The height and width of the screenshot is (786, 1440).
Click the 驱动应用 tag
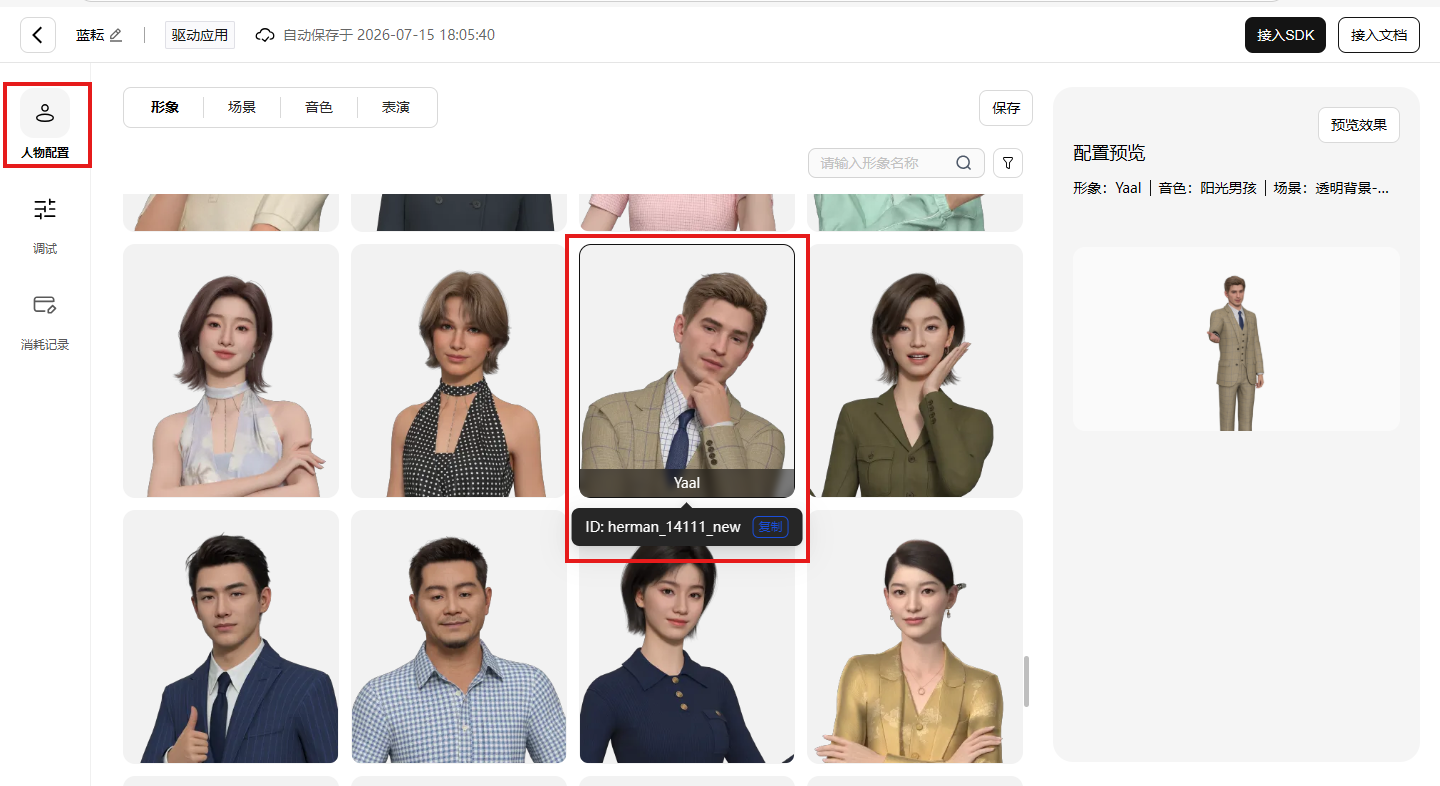coord(200,35)
